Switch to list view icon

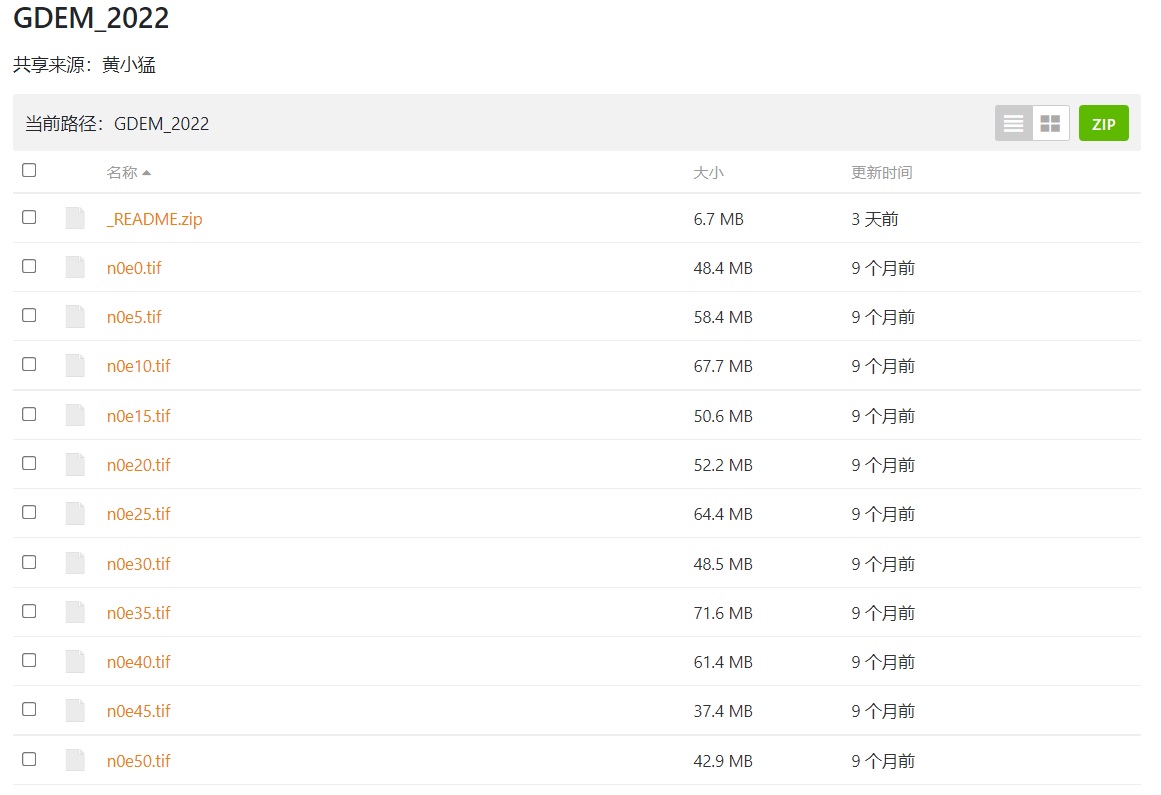point(1013,123)
